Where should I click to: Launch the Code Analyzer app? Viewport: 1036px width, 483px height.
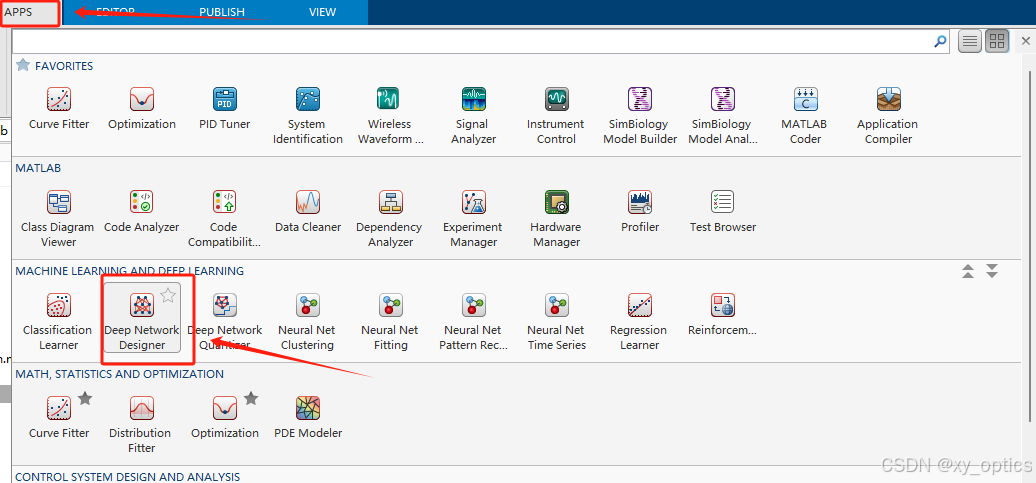(x=141, y=212)
